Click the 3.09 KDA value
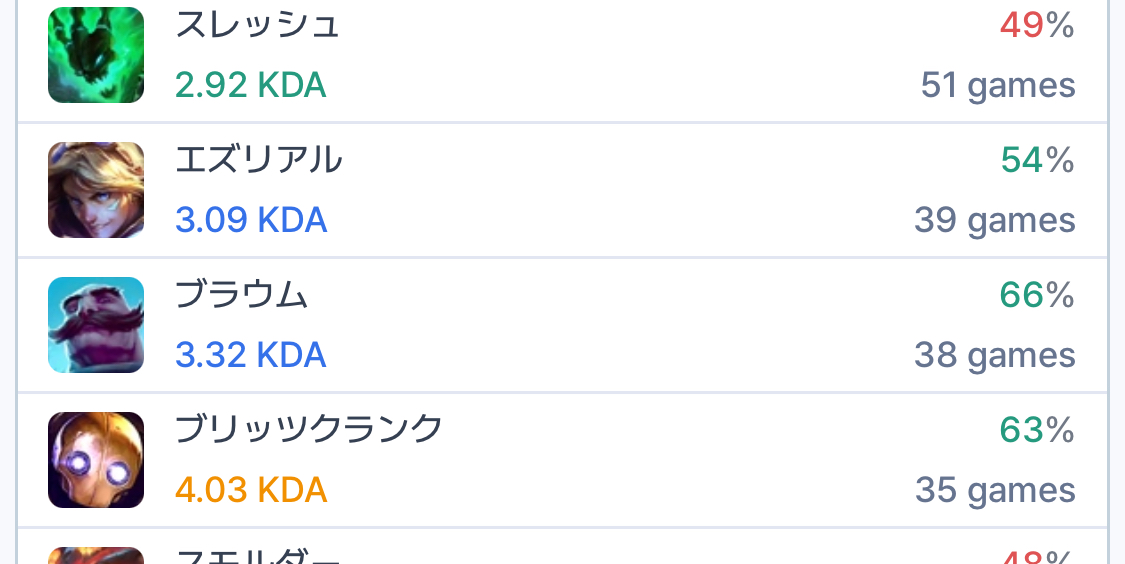This screenshot has height=564, width=1125. click(x=251, y=220)
